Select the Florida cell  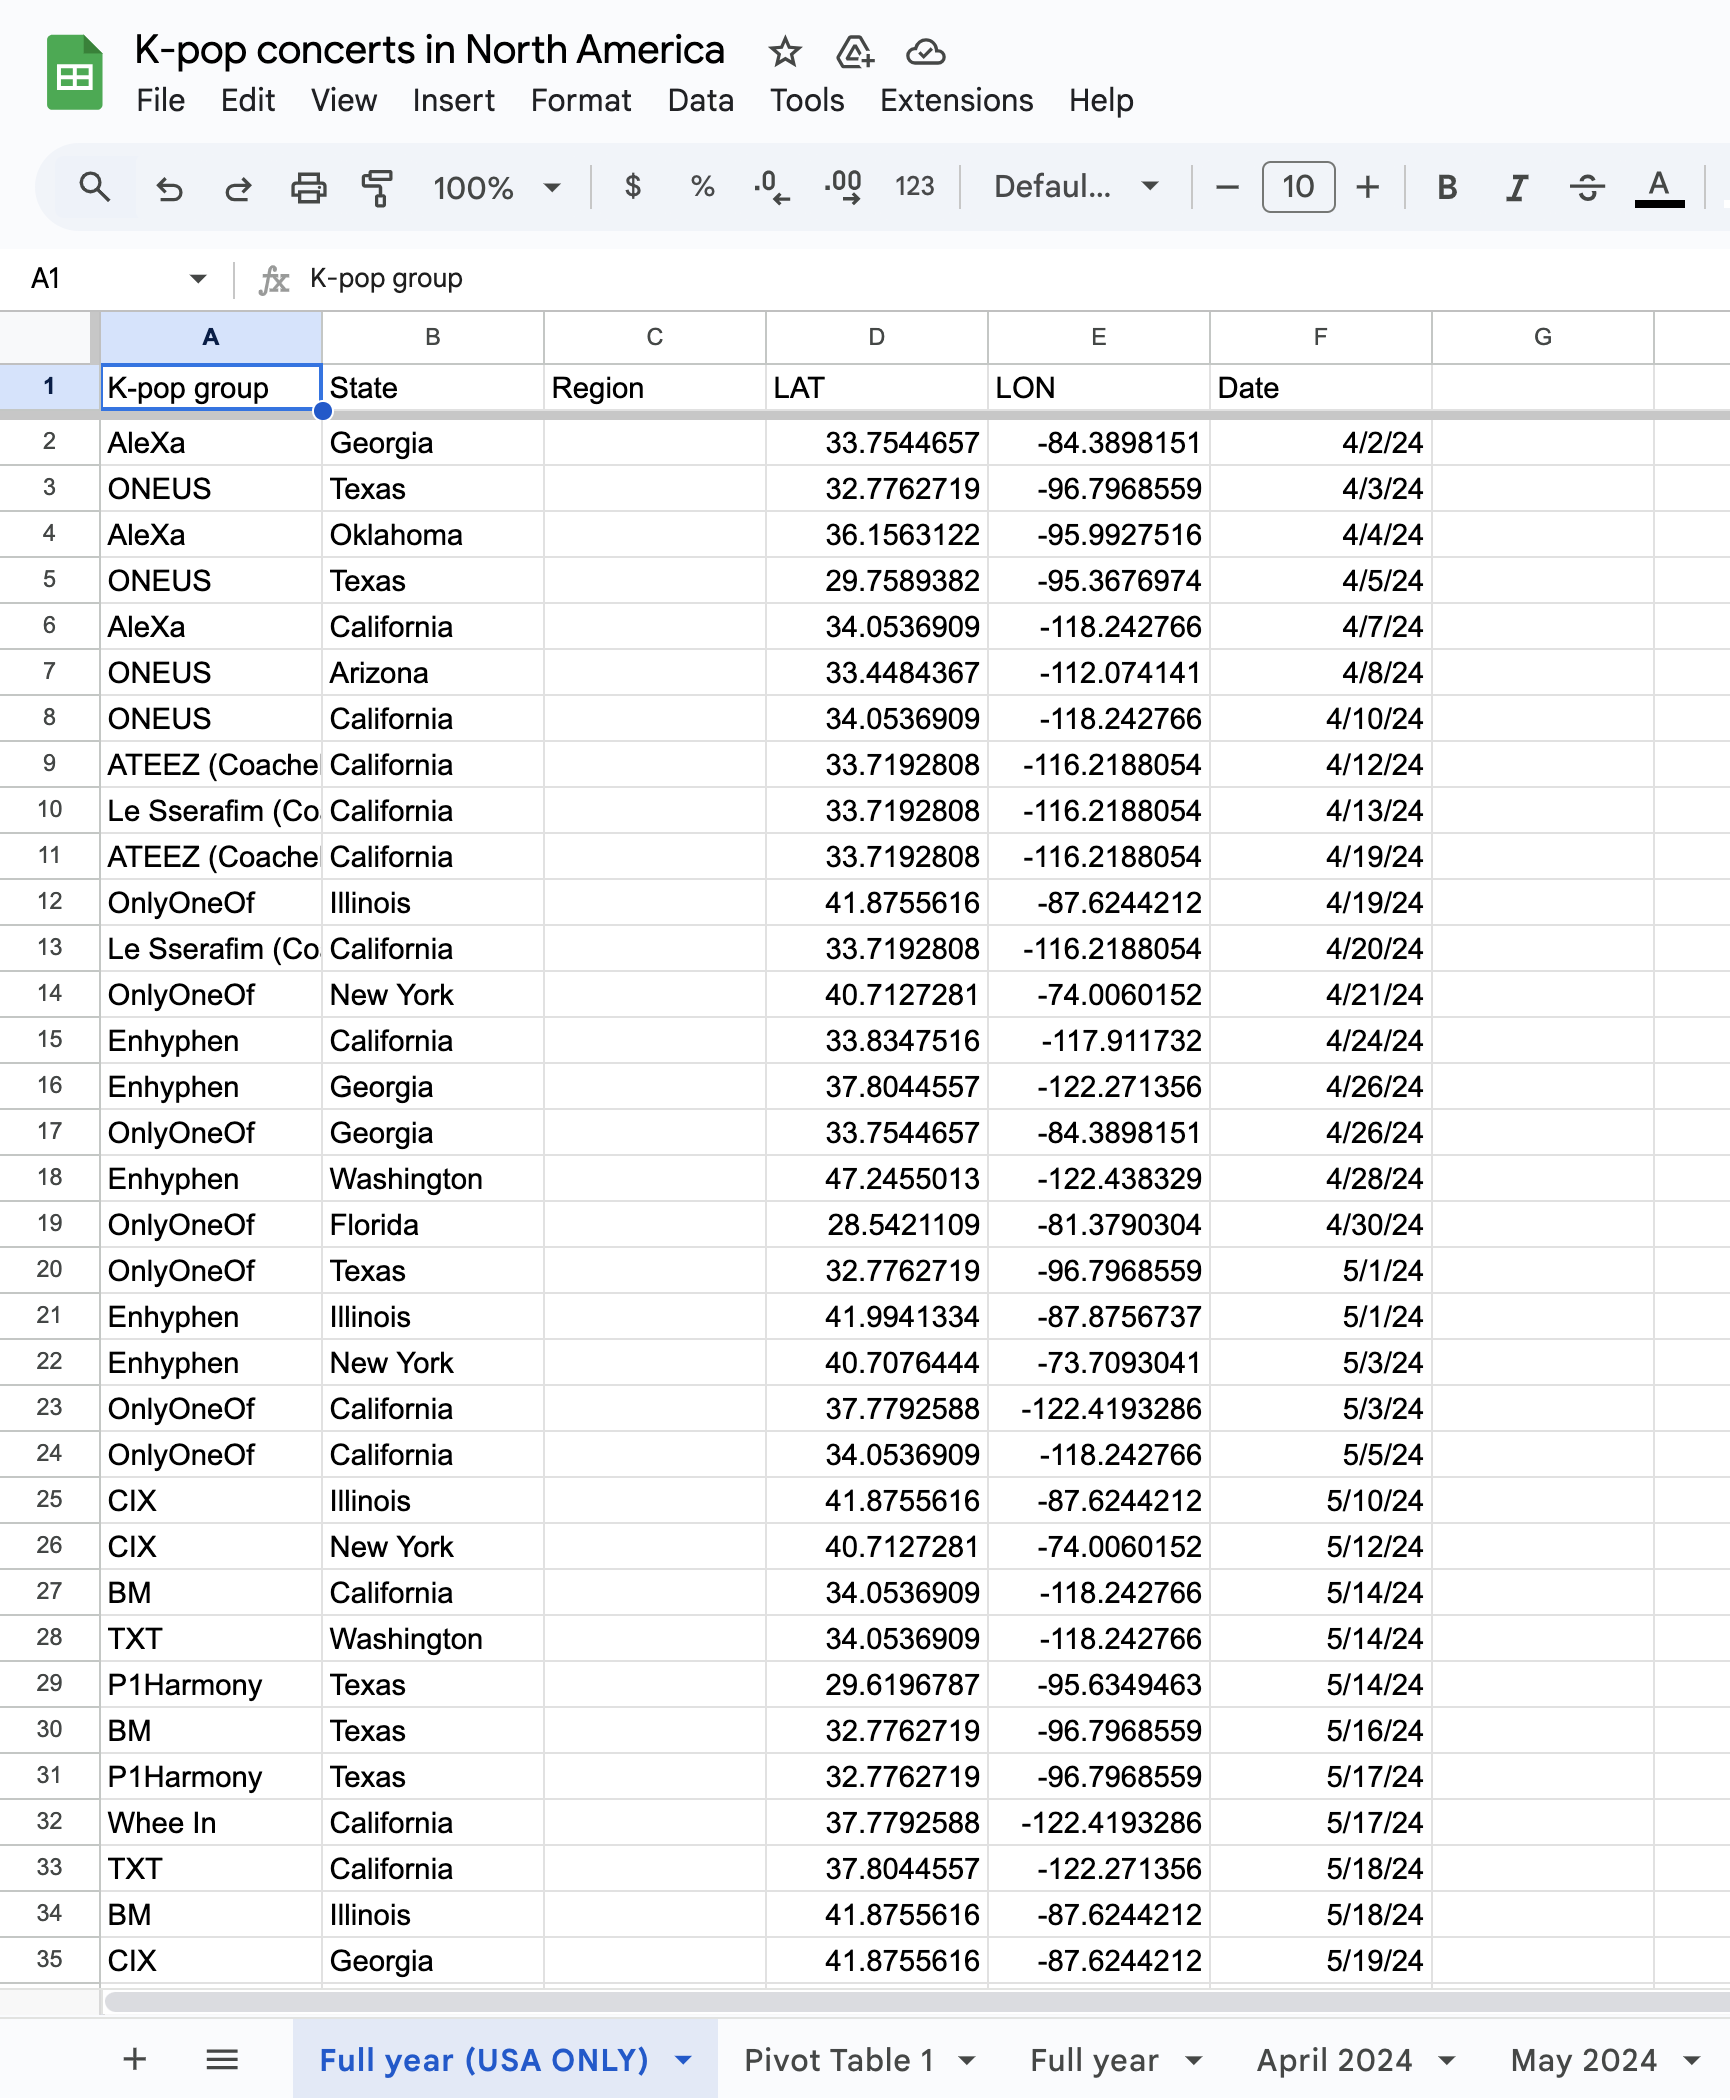pos(433,1225)
